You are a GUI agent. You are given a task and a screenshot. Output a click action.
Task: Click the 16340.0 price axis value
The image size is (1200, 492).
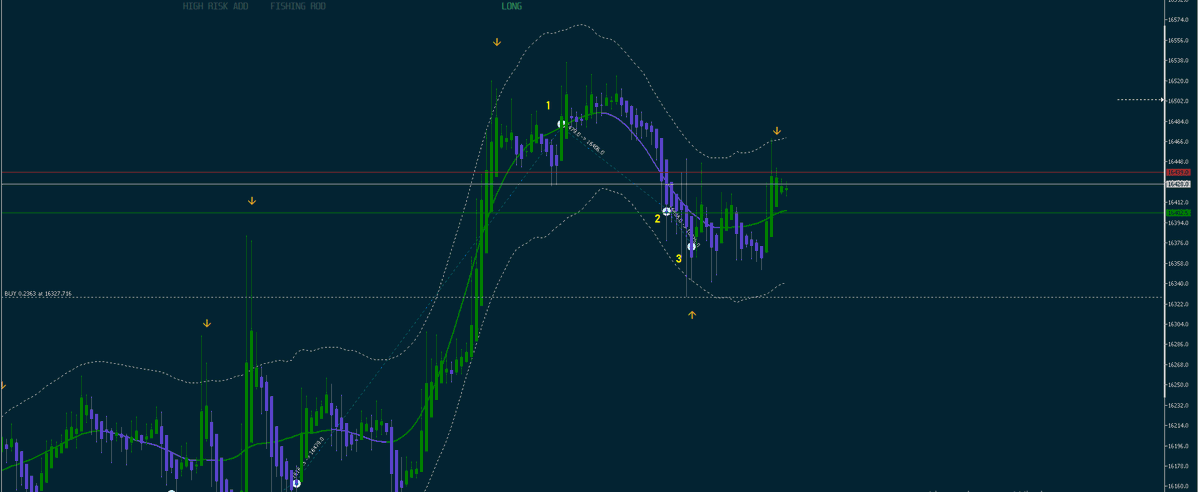(x=1177, y=284)
